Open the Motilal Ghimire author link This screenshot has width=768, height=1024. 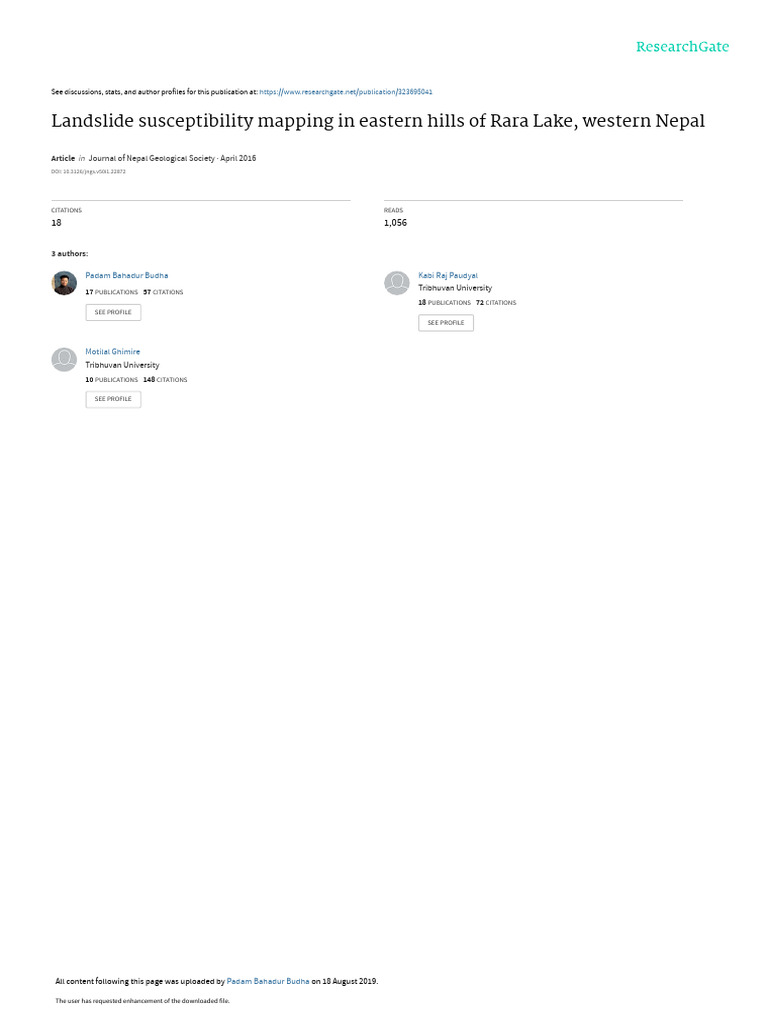coord(112,351)
